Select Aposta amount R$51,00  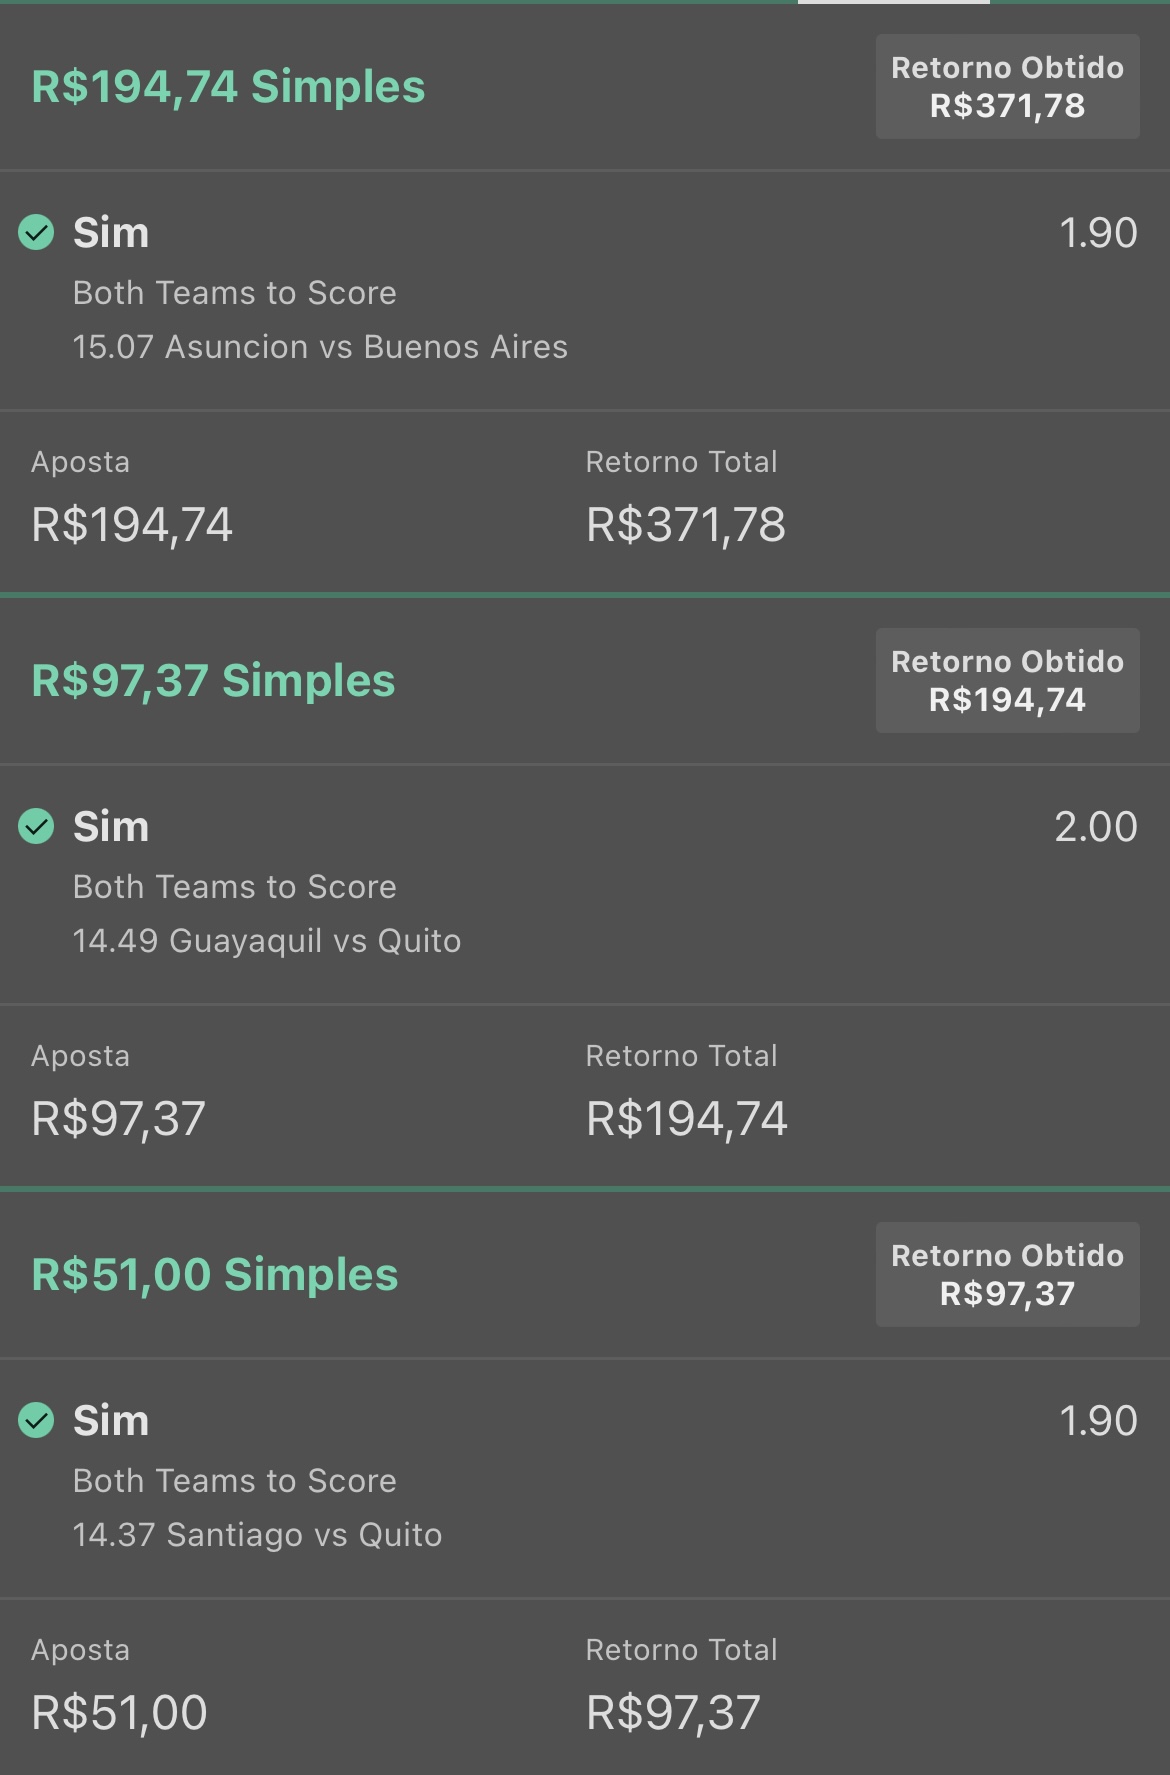click(119, 1713)
